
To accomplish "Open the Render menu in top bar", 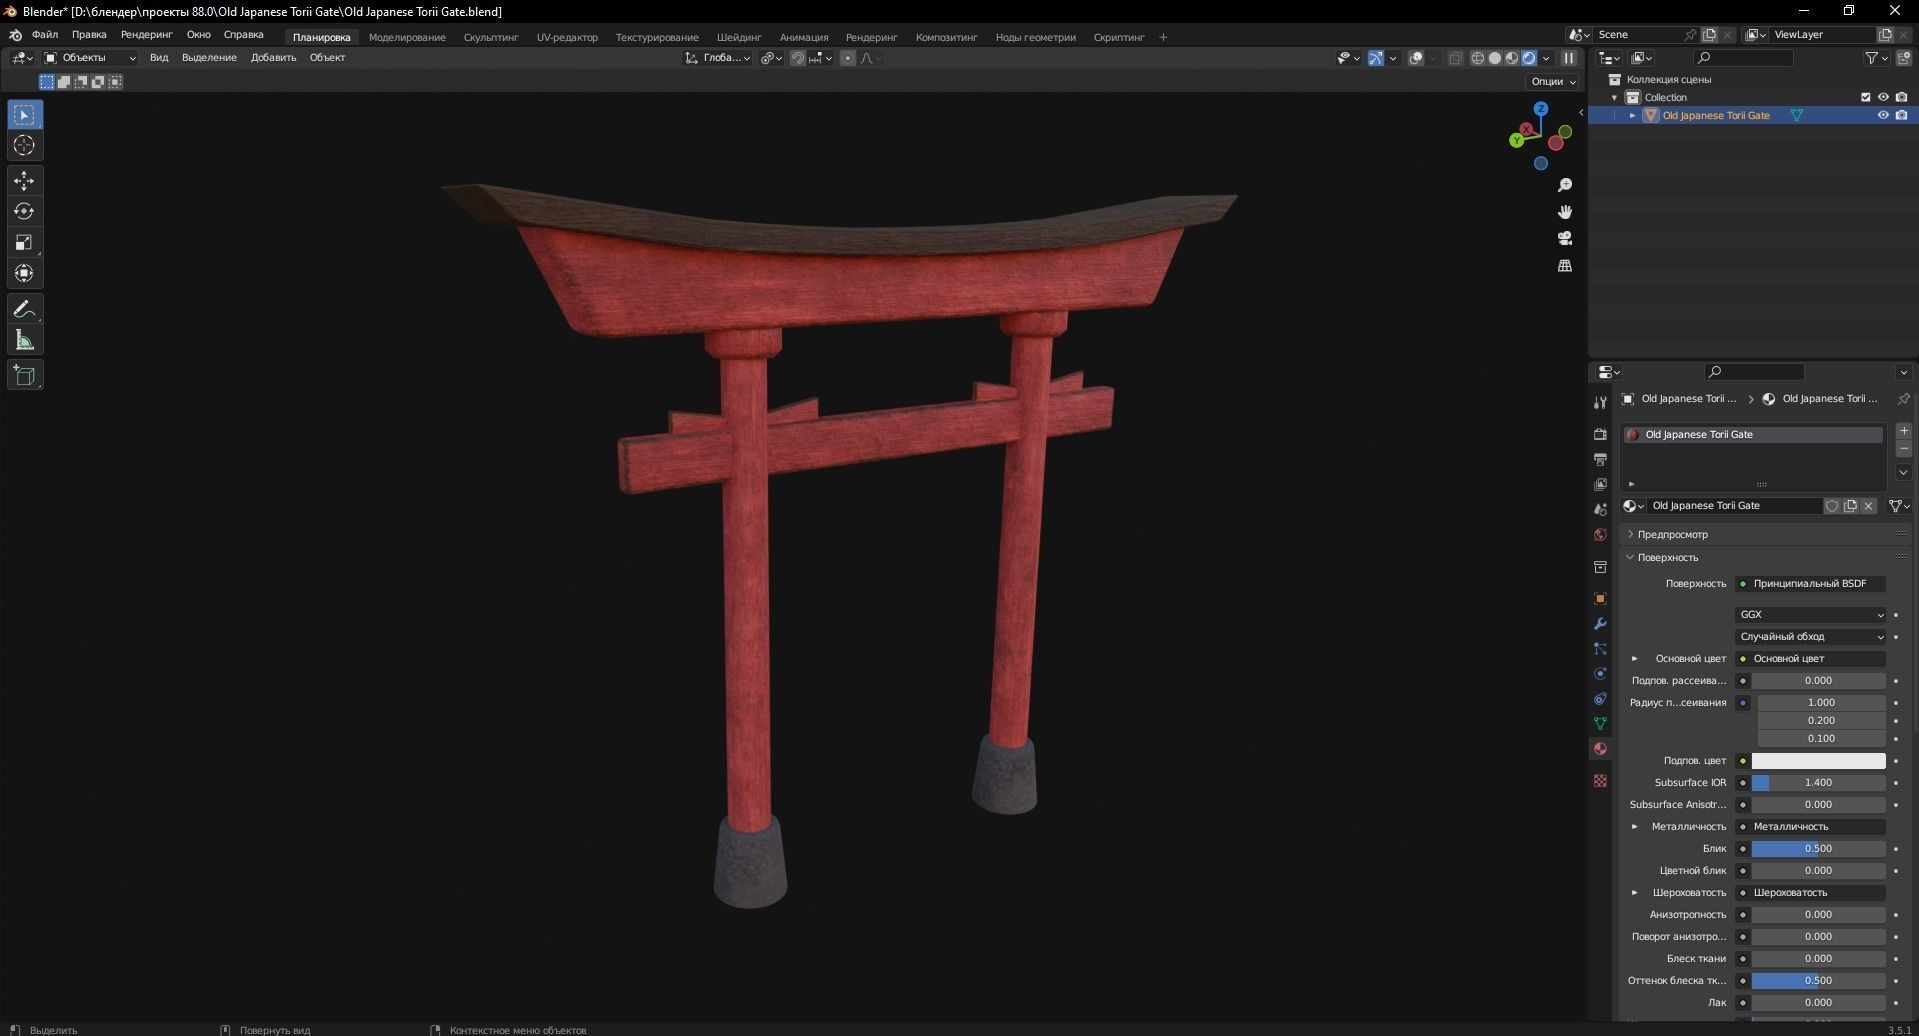I will [x=146, y=35].
